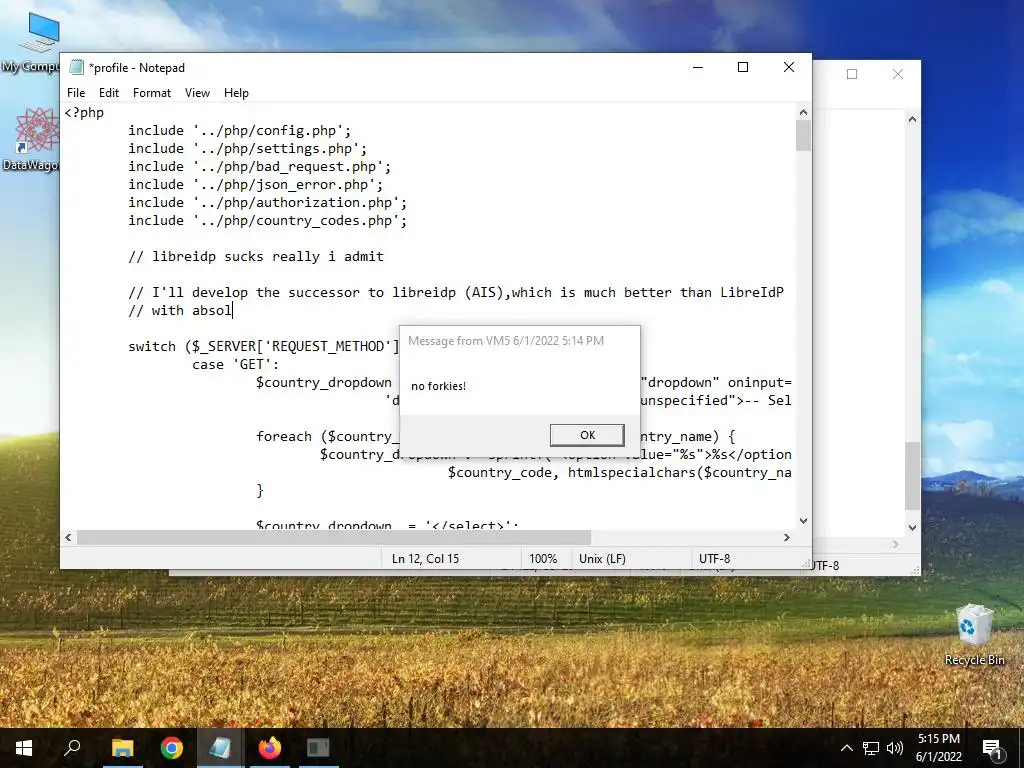Switch to Notepad taskbar icon
1024x768 pixels.
220,748
